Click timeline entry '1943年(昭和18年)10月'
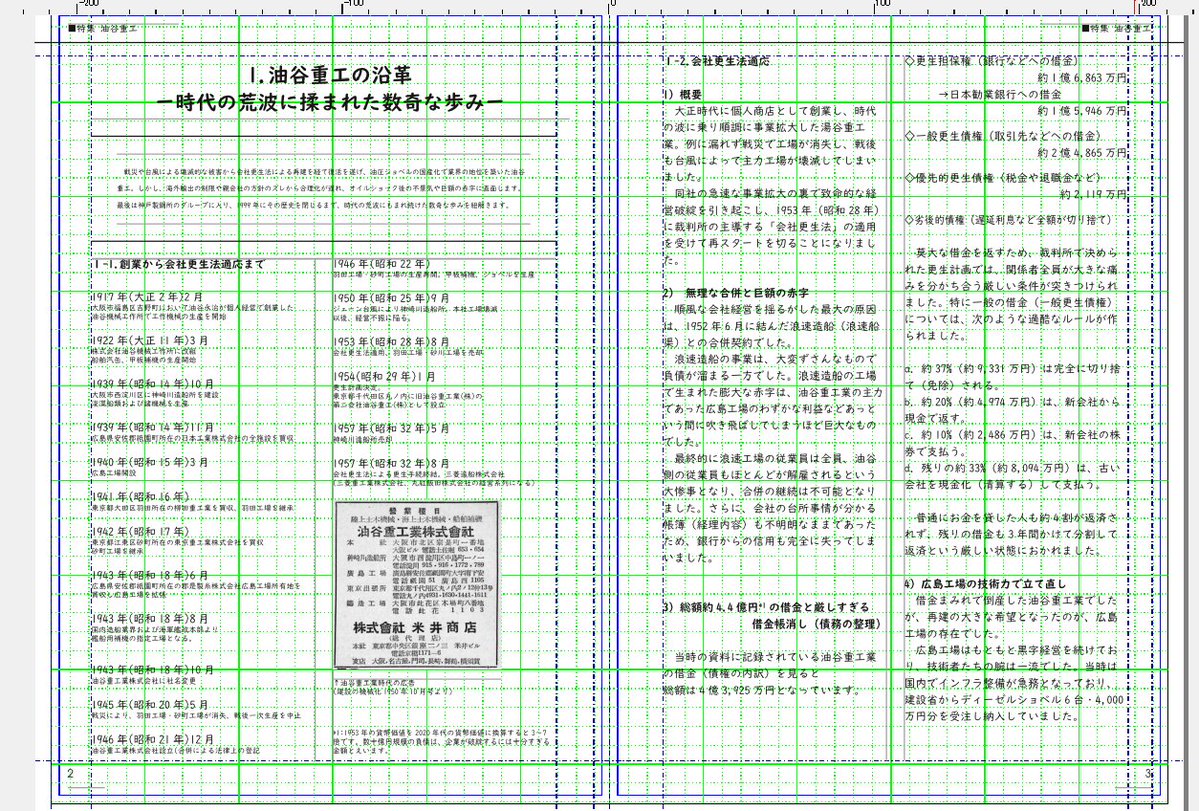1199x811 pixels. 152,670
